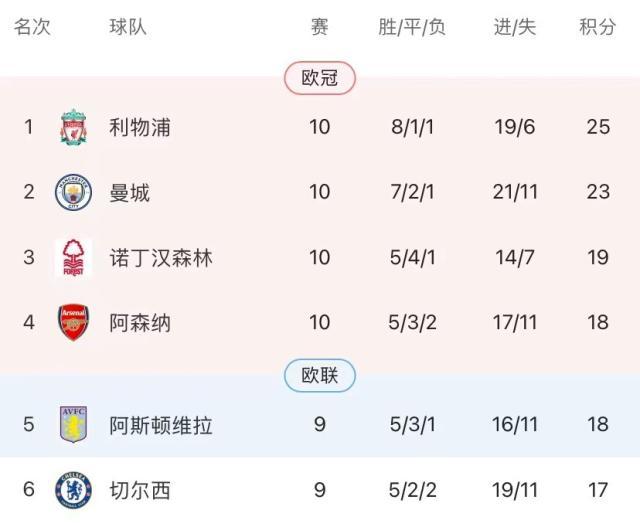Screen dimensions: 640x527
Task: Click the Arsenal club crest icon
Action: click(x=72, y=323)
